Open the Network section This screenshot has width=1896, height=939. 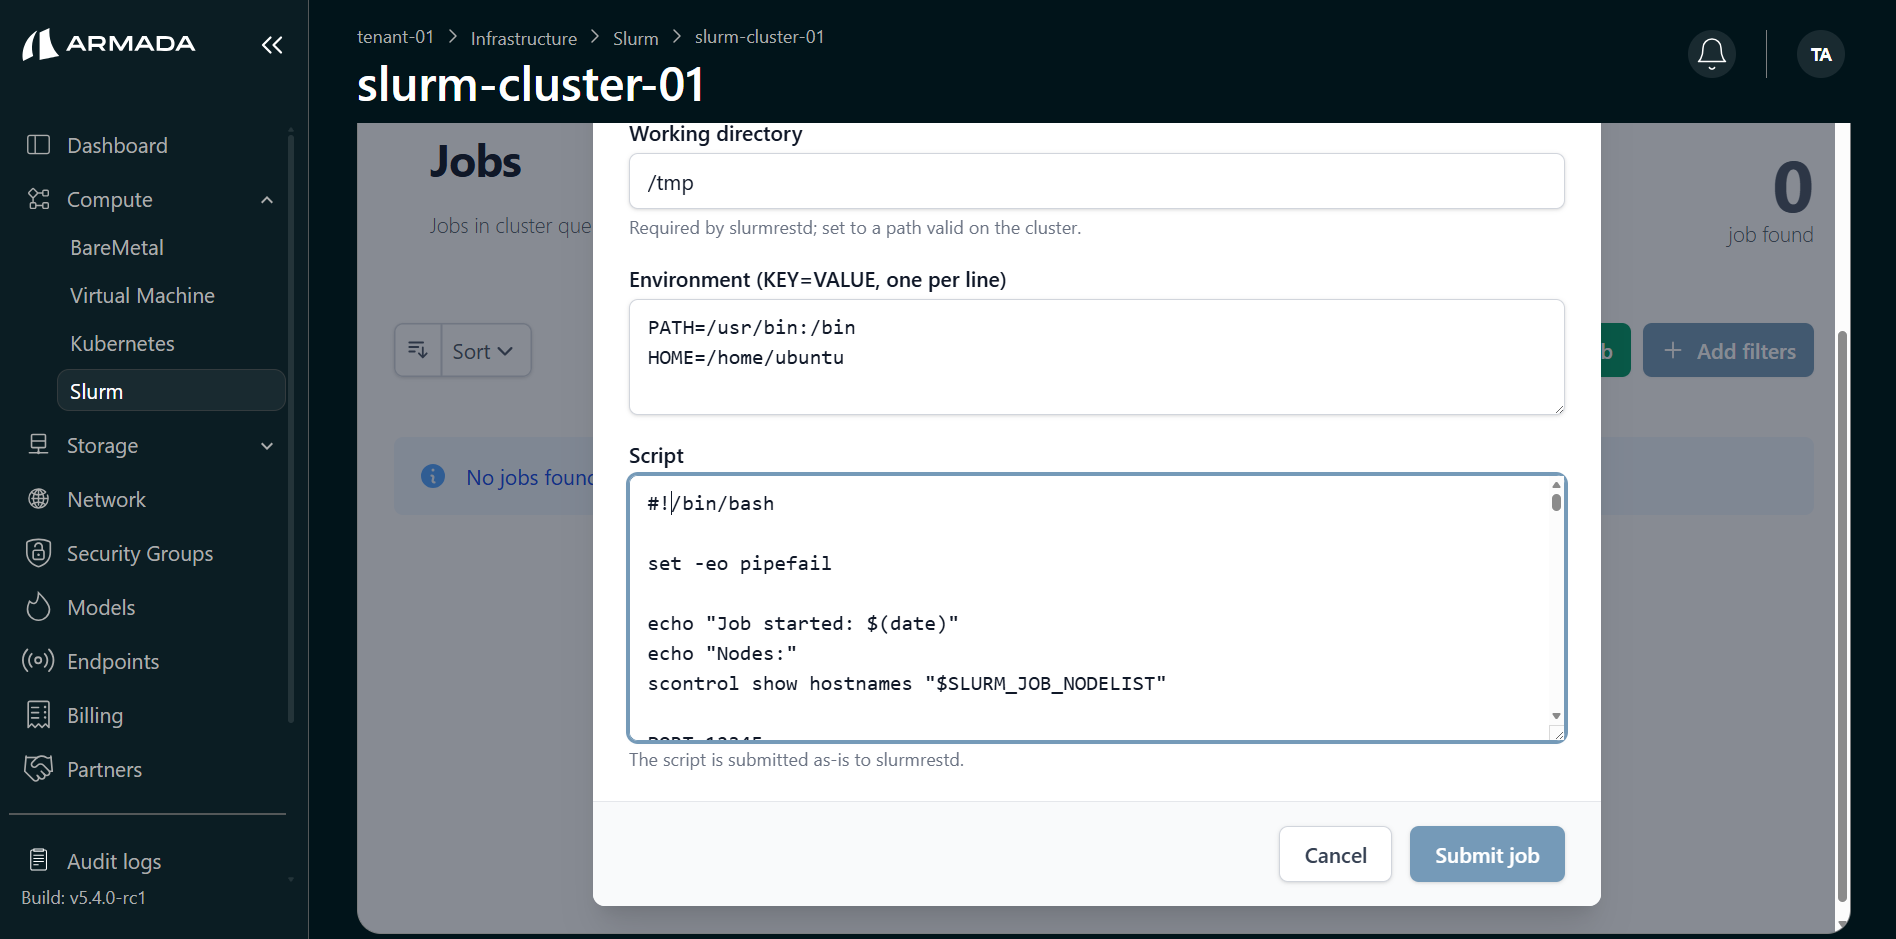coord(106,500)
